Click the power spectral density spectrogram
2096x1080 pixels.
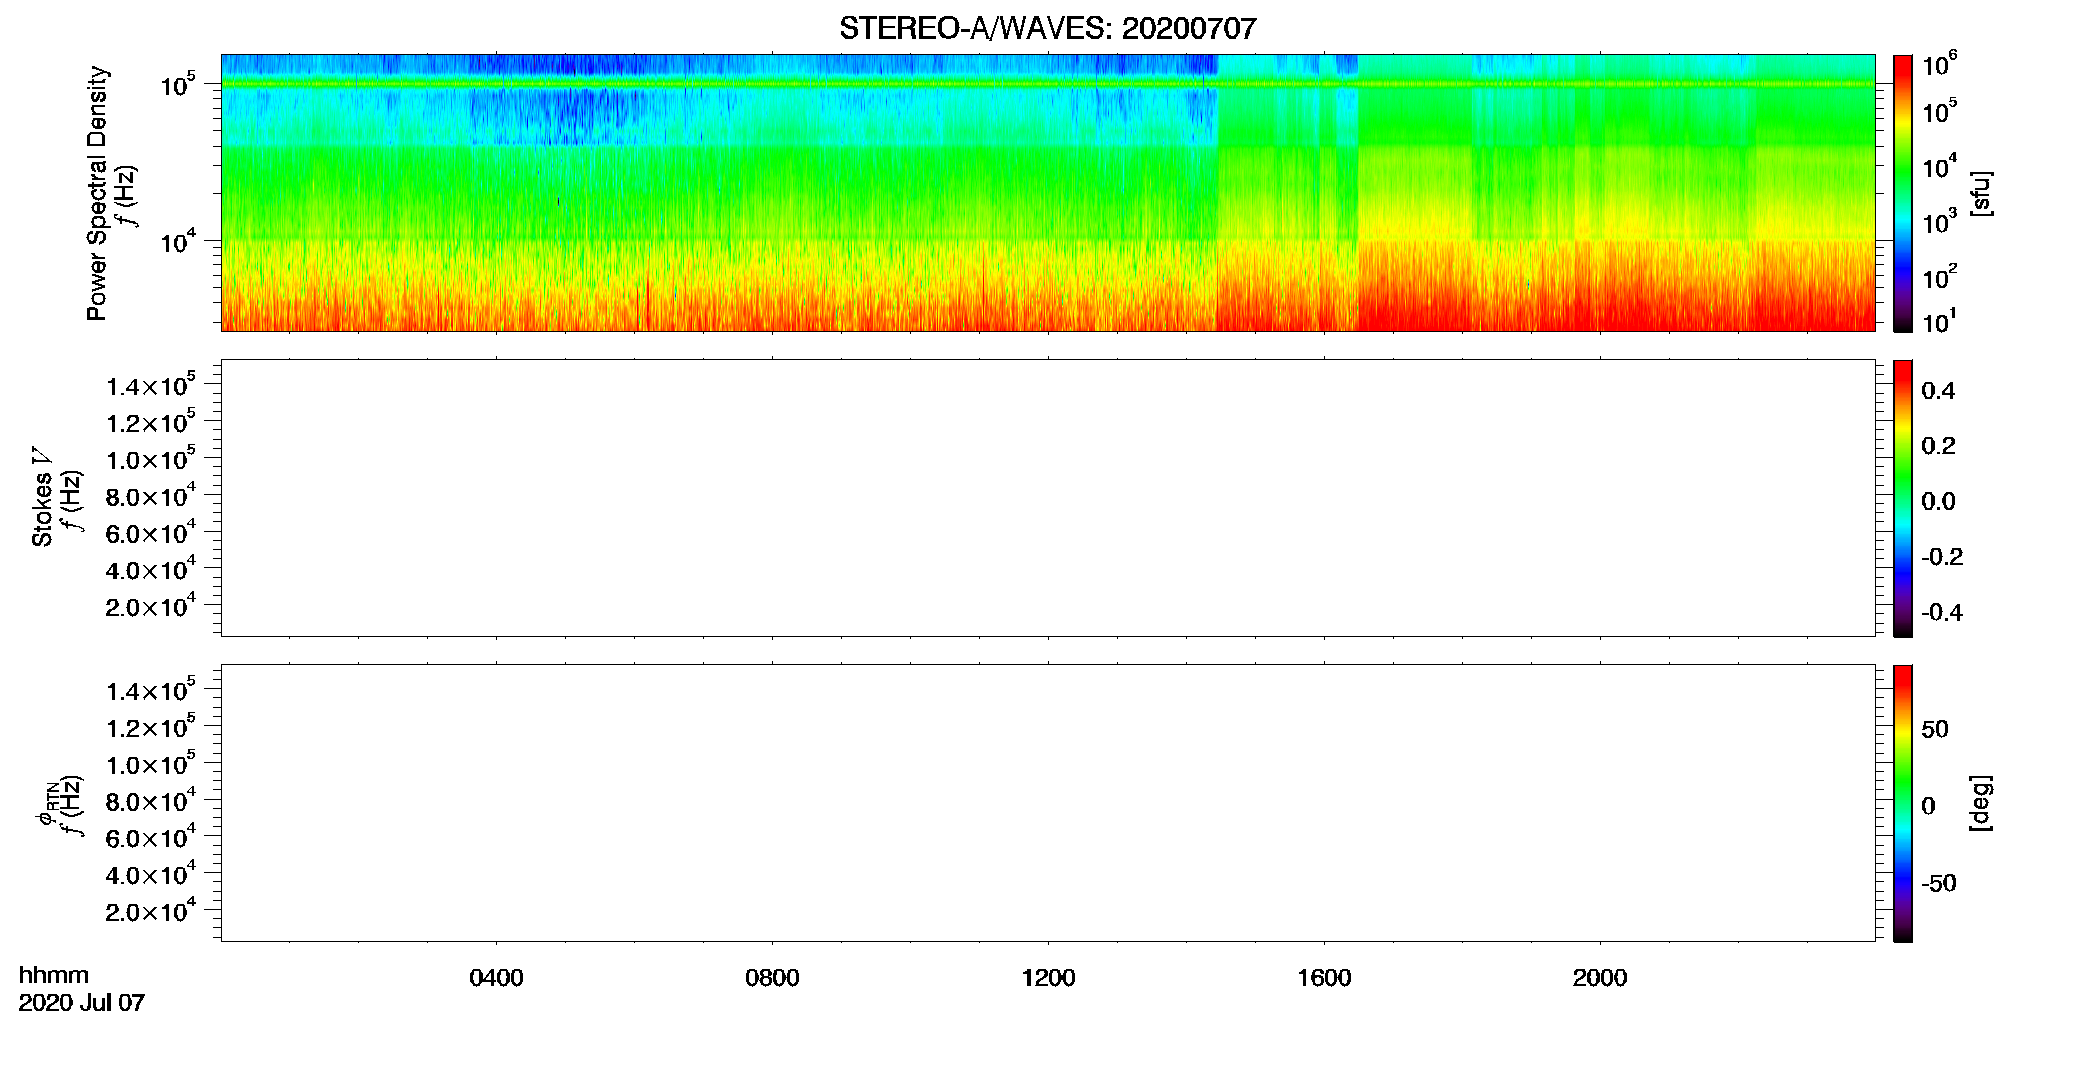coord(1048,193)
